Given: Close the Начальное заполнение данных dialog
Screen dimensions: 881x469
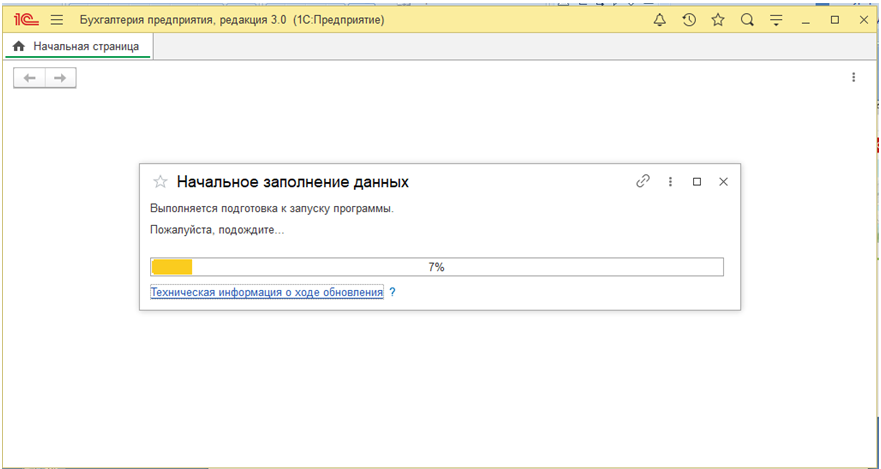Looking at the screenshot, I should tap(724, 182).
